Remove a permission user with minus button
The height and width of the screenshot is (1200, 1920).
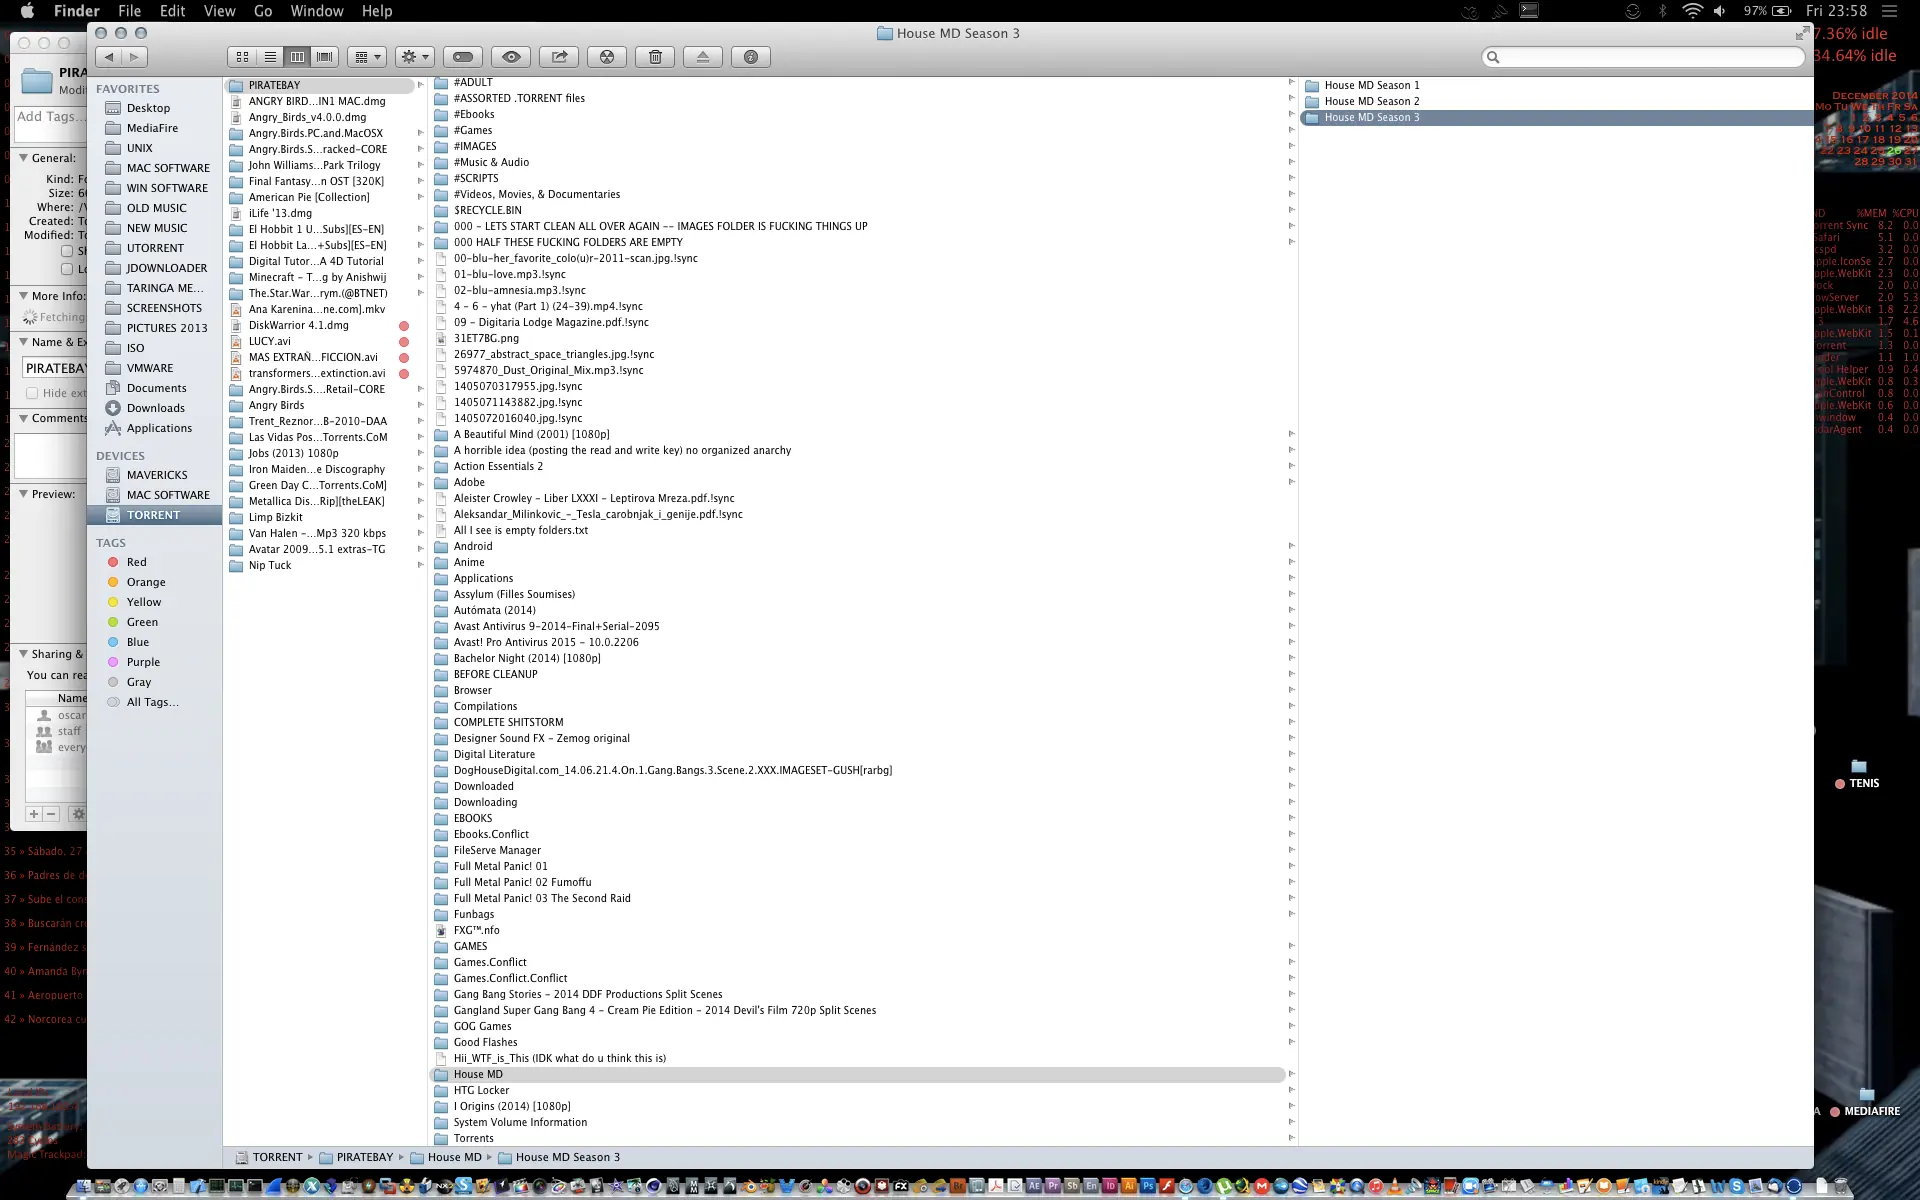click(x=52, y=814)
